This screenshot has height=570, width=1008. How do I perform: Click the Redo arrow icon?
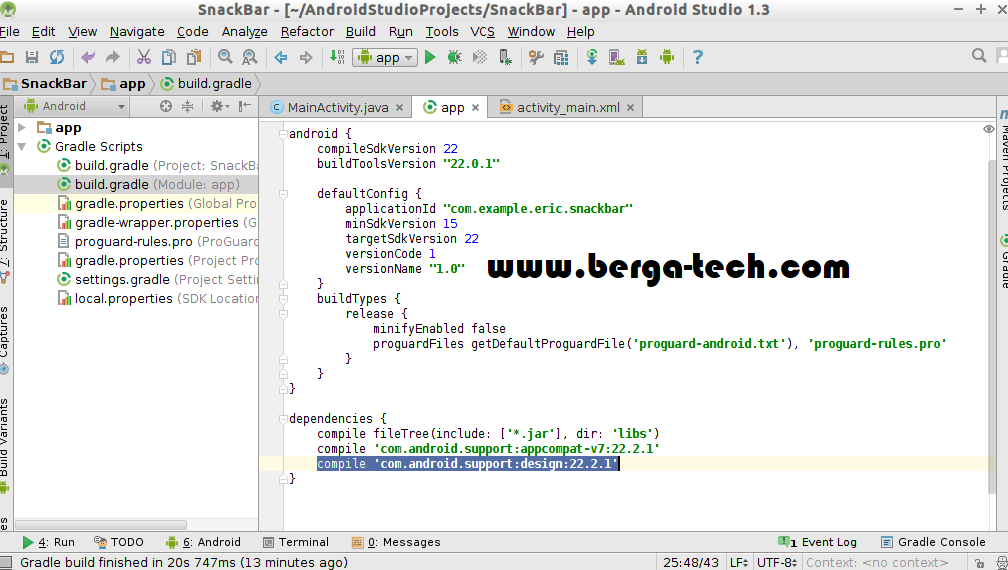[112, 57]
